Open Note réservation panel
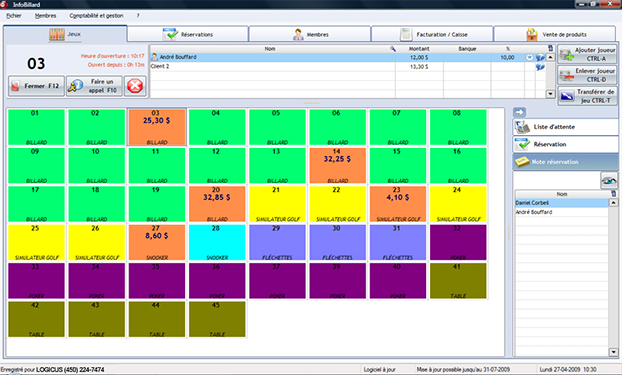 click(565, 162)
